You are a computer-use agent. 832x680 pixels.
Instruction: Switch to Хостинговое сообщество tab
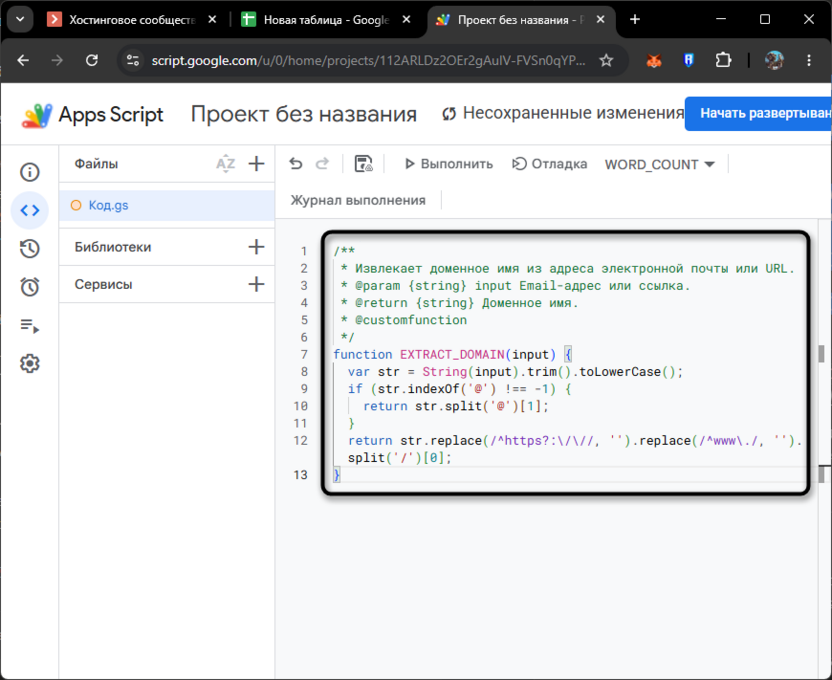(x=121, y=20)
